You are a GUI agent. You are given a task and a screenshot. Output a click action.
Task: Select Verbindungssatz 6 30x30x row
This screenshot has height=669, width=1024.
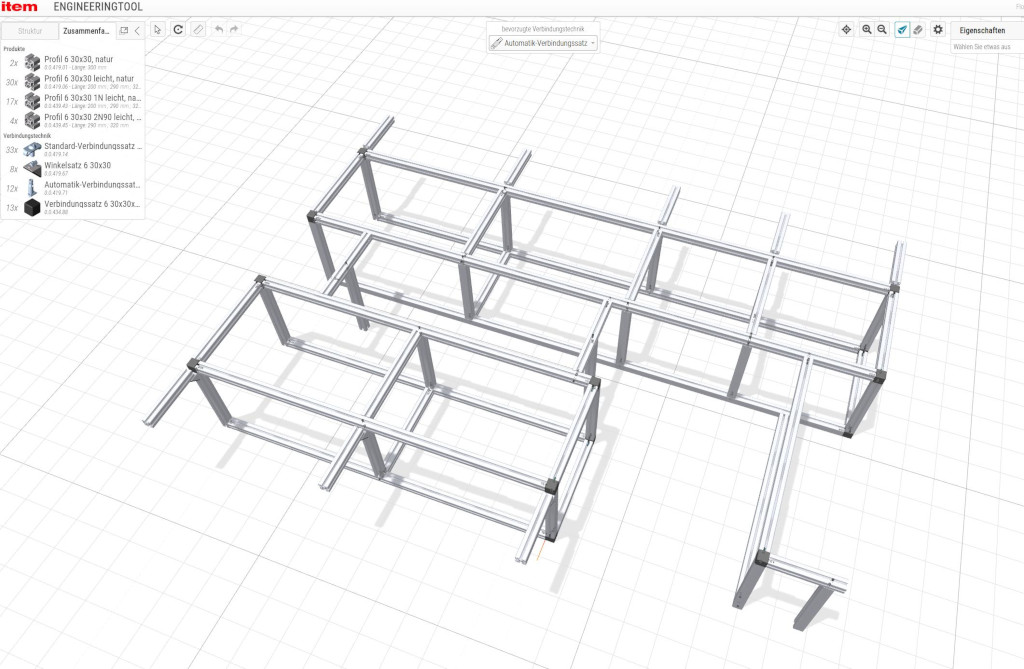coord(72,207)
